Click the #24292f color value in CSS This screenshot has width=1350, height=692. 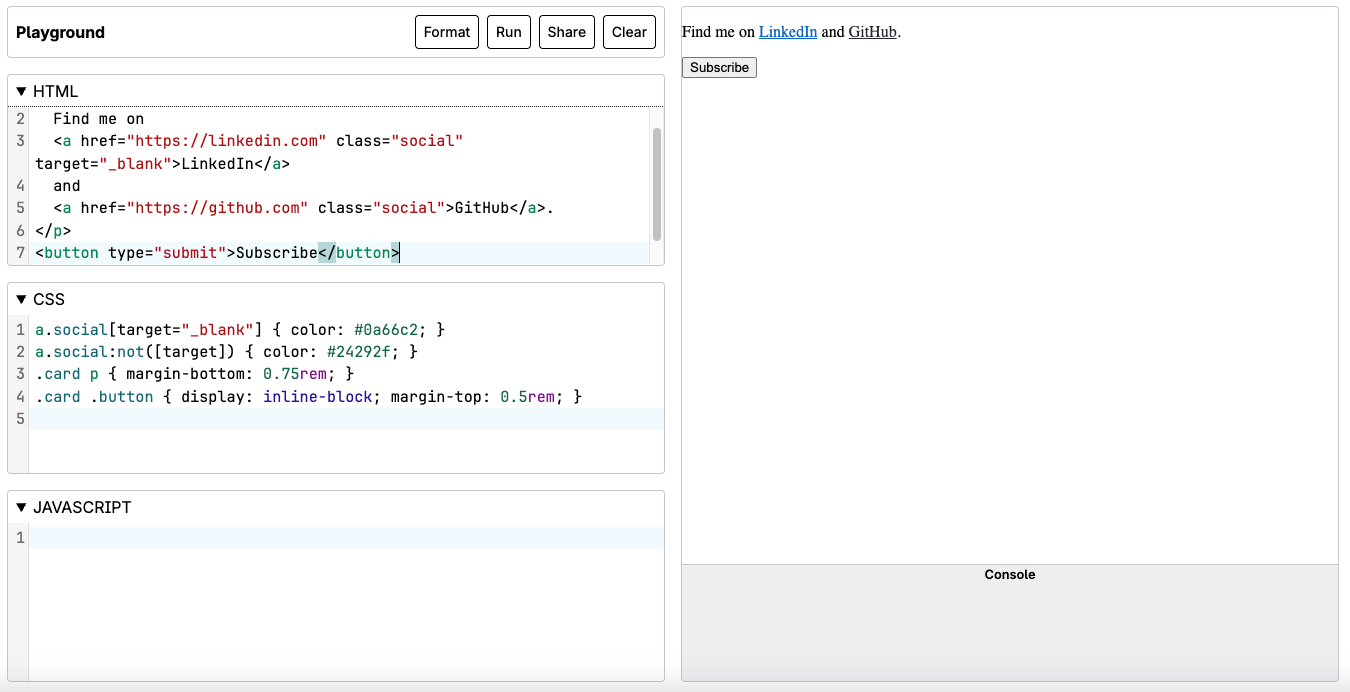(359, 352)
